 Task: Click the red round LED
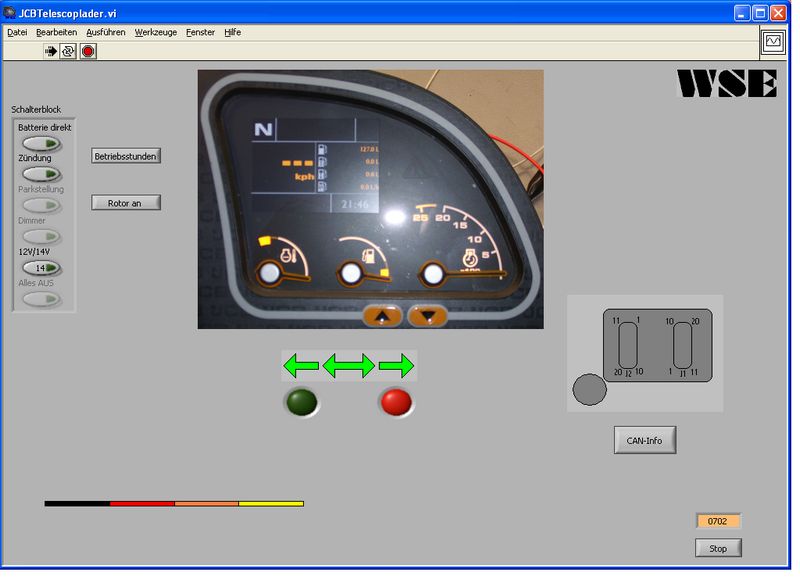(x=396, y=402)
